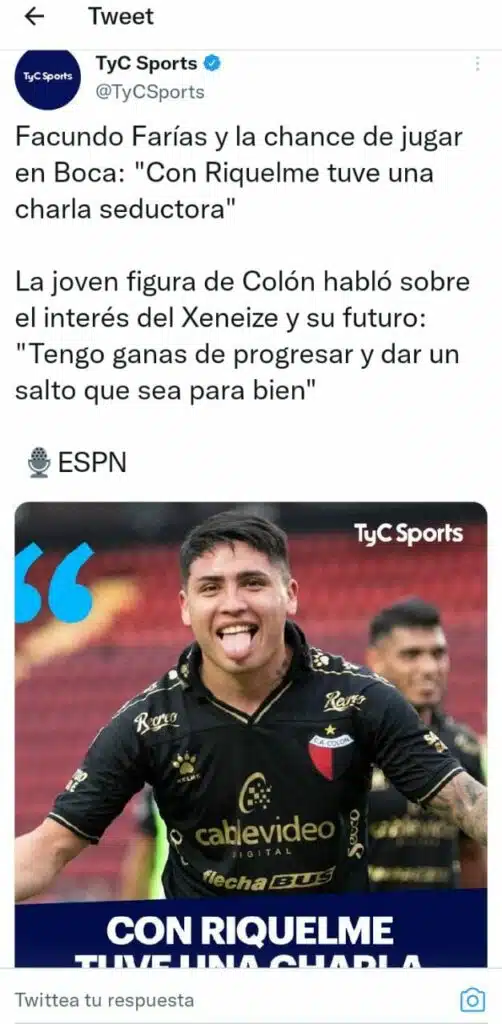Image resolution: width=502 pixels, height=1024 pixels.
Task: Click the tweet headline about Facundo Farías
Action: (239, 174)
